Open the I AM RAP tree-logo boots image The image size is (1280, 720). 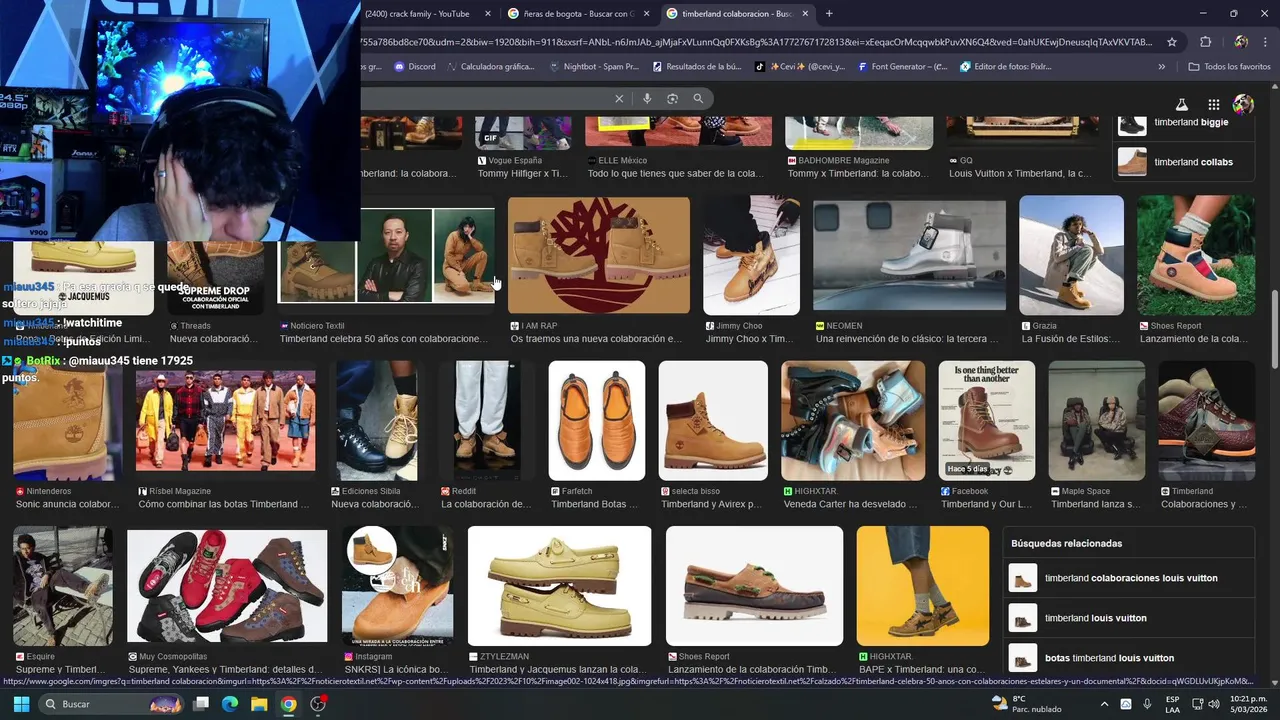click(x=599, y=255)
